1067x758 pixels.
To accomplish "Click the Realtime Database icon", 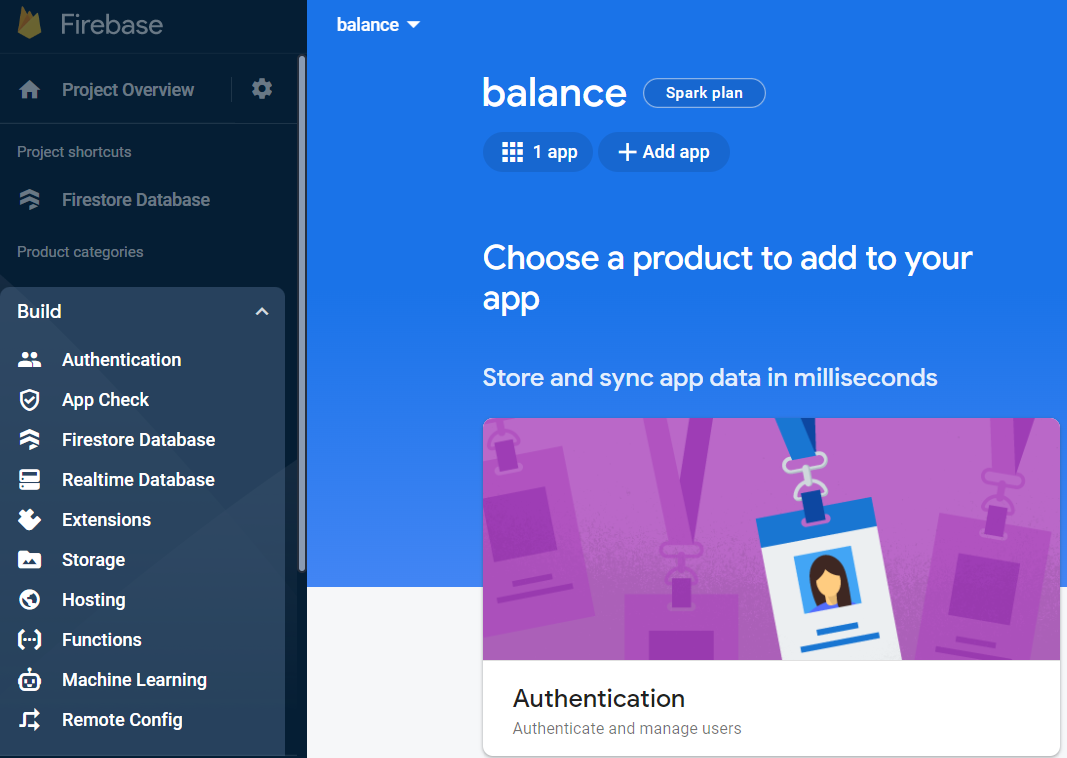I will (x=29, y=480).
